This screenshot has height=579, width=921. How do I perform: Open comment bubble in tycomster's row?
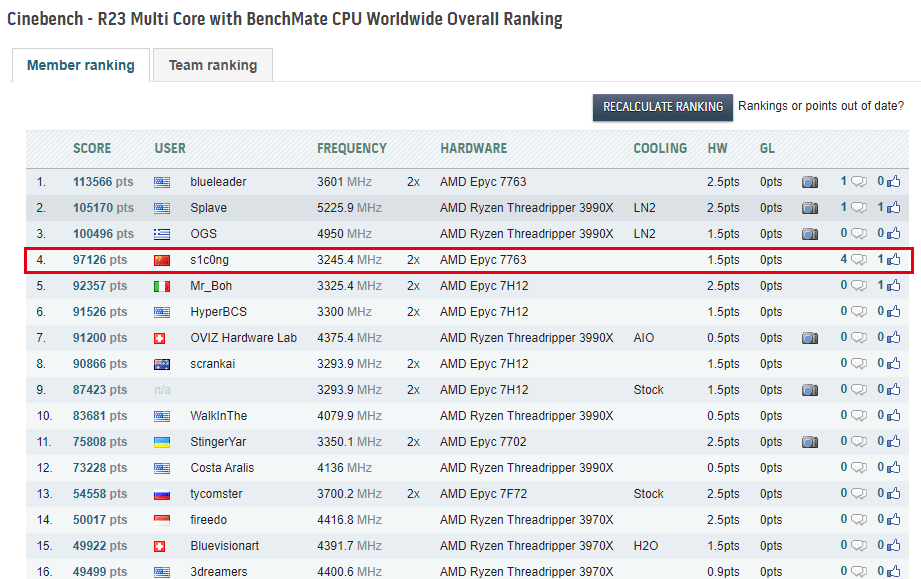[859, 494]
